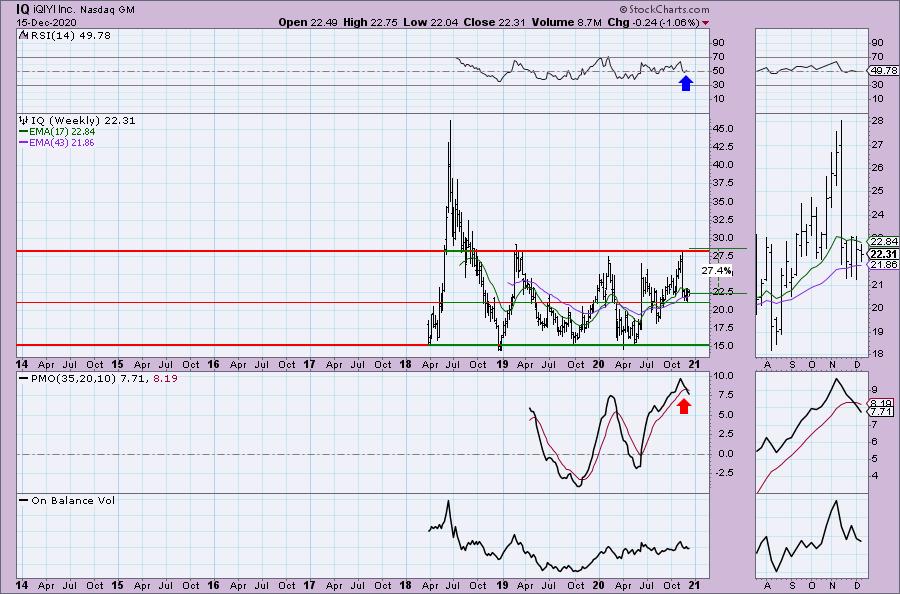The image size is (900, 594).
Task: Click the '7.71' PMO value tag
Action: [881, 412]
